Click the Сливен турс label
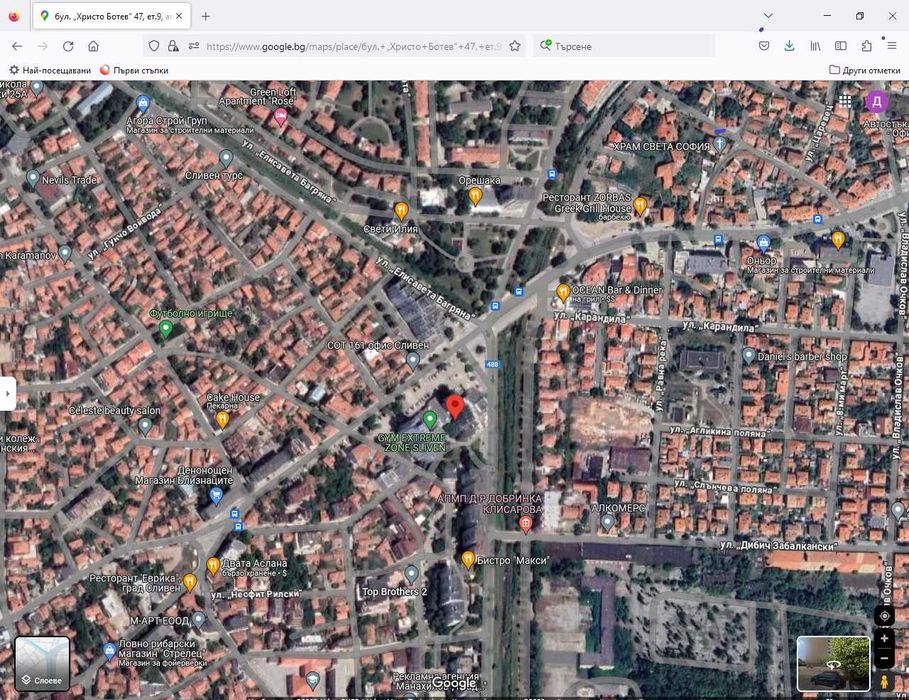 click(x=214, y=175)
